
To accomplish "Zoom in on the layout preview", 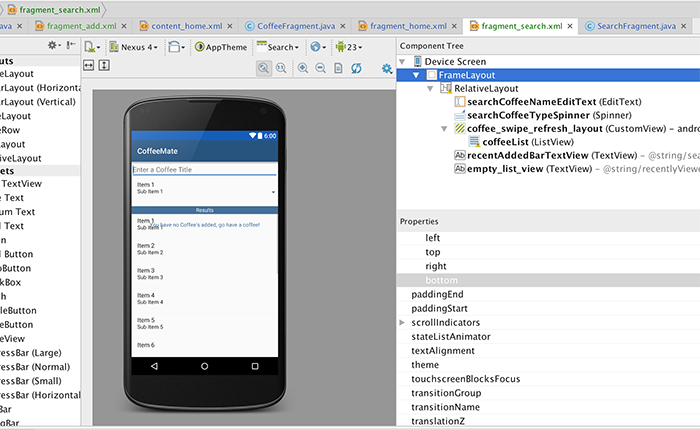I will [x=303, y=68].
